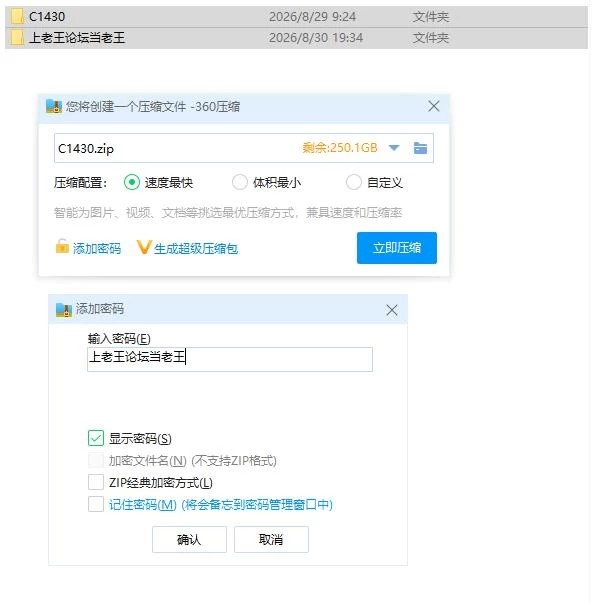Click the V icon for super archive
596x603 pixels.
pyautogui.click(x=144, y=247)
